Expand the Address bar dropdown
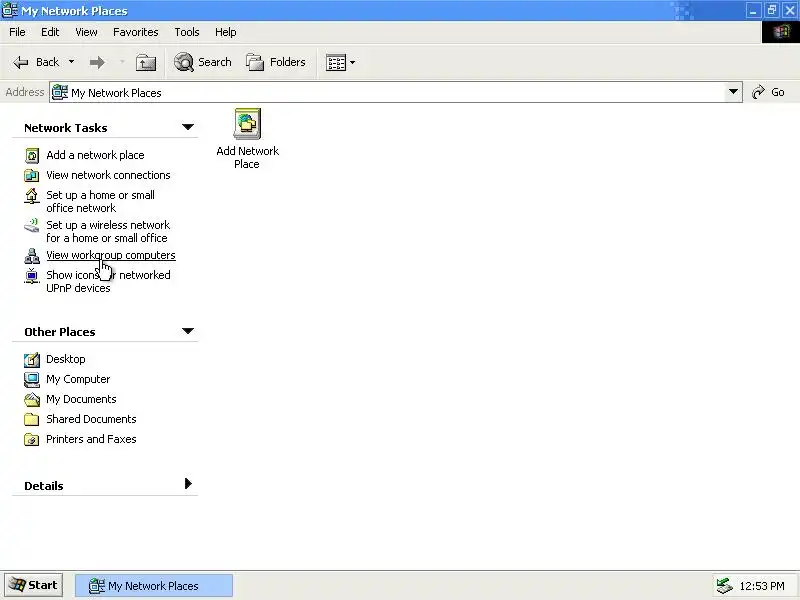The height and width of the screenshot is (600, 800). point(733,92)
